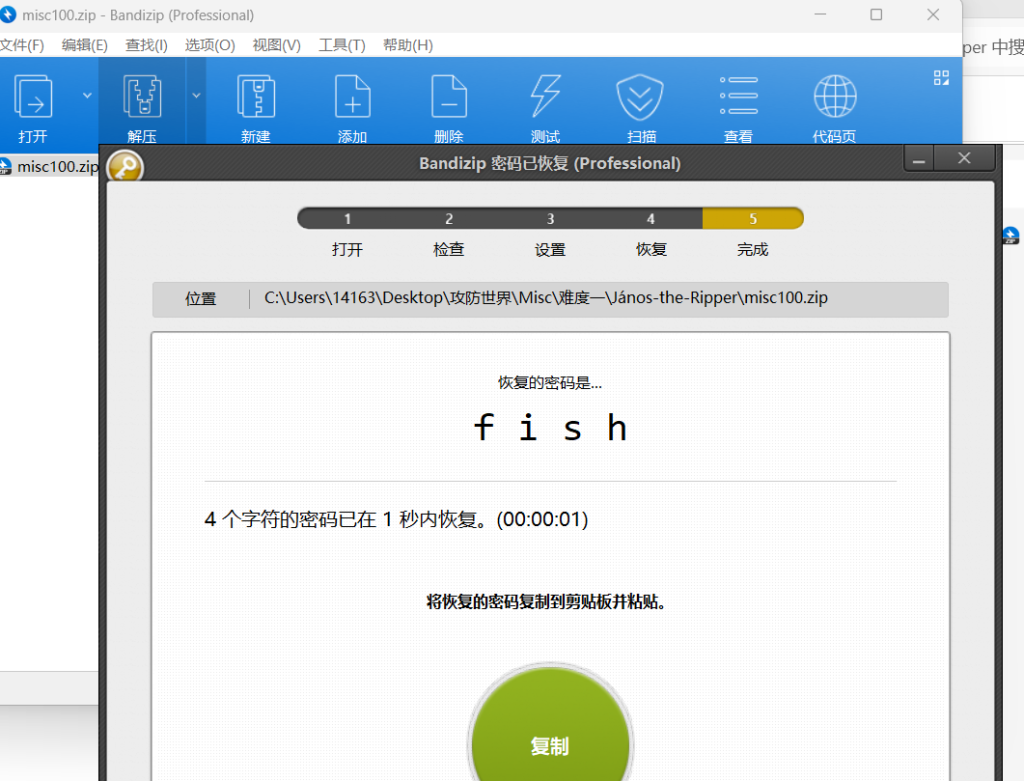Click the New archive (新建) icon

click(x=256, y=98)
